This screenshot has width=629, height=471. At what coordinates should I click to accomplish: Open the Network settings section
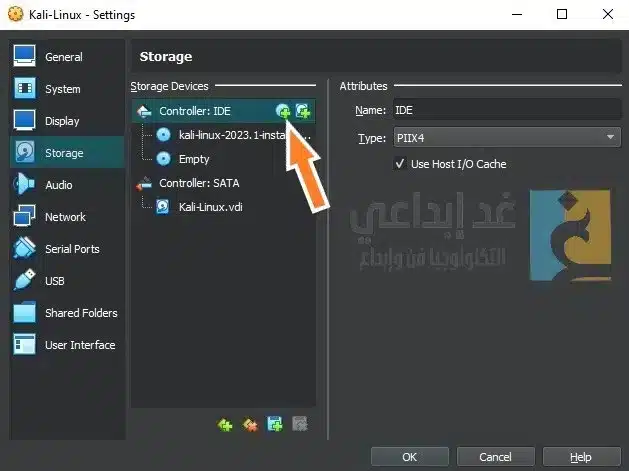pyautogui.click(x=67, y=217)
